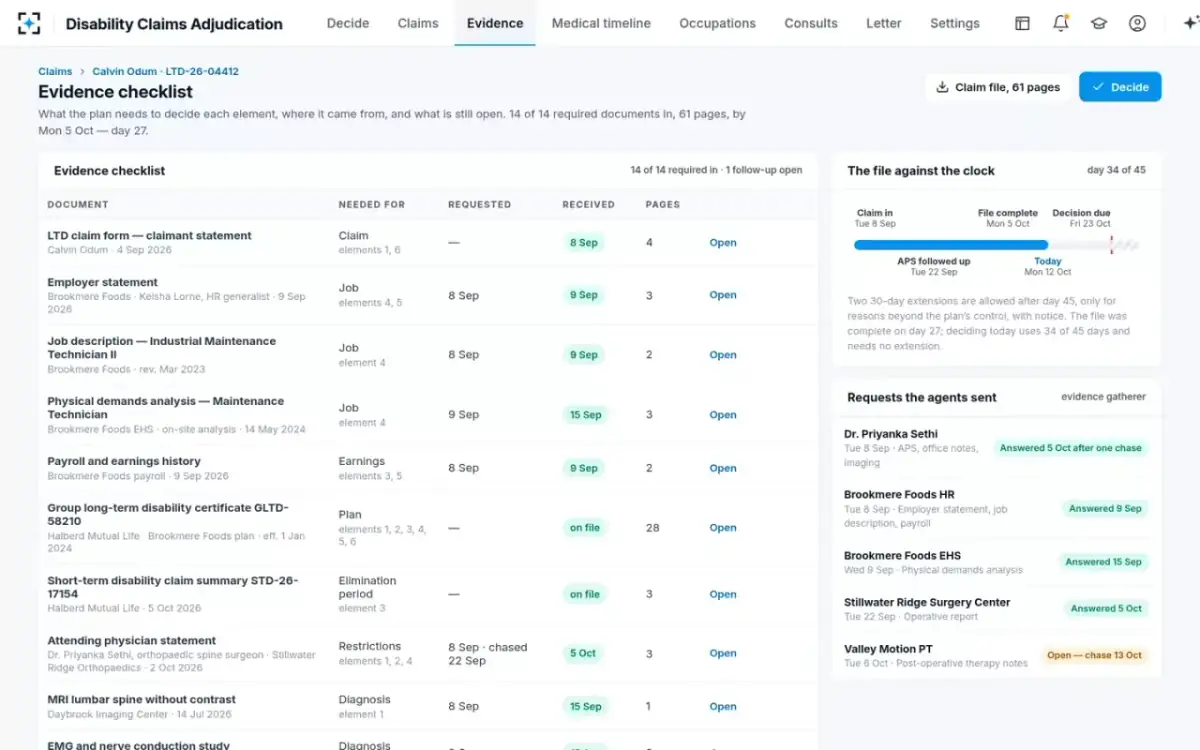
Task: Open the Employer statement document
Action: [x=723, y=295]
